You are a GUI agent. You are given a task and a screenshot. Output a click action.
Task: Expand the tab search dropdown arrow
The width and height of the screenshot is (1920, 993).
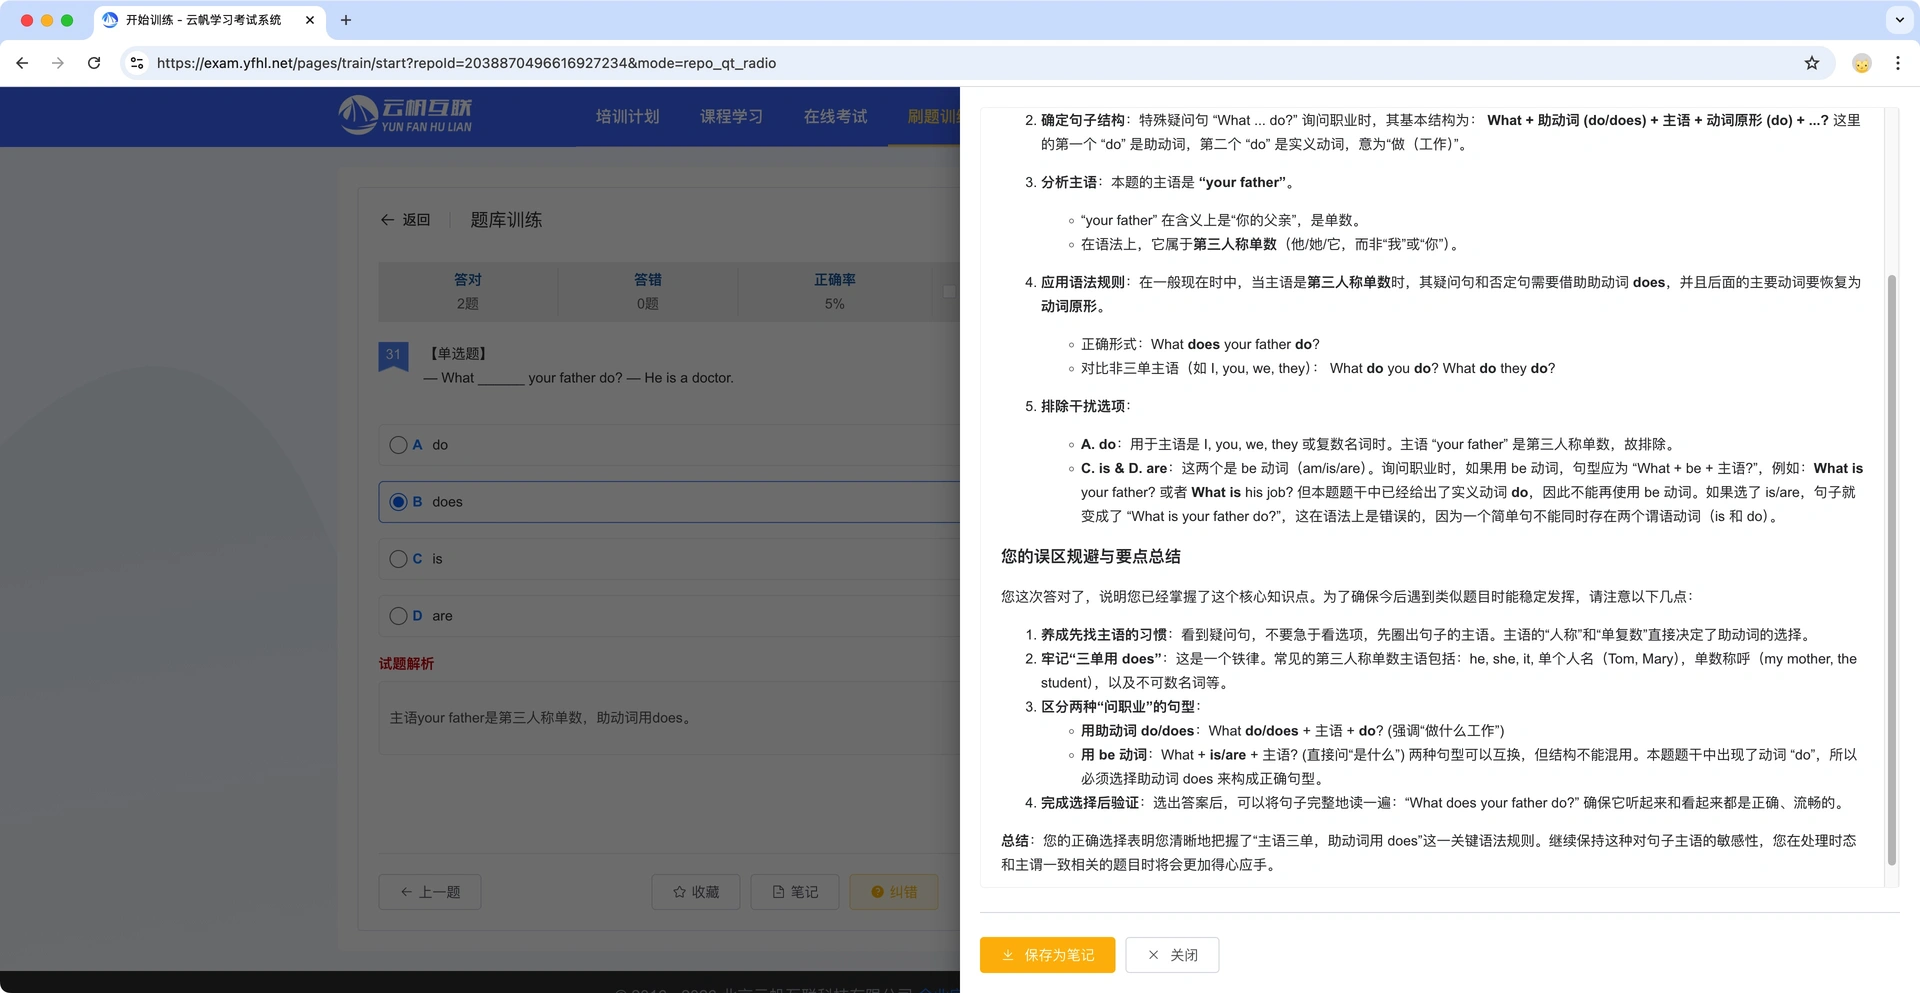(1899, 20)
